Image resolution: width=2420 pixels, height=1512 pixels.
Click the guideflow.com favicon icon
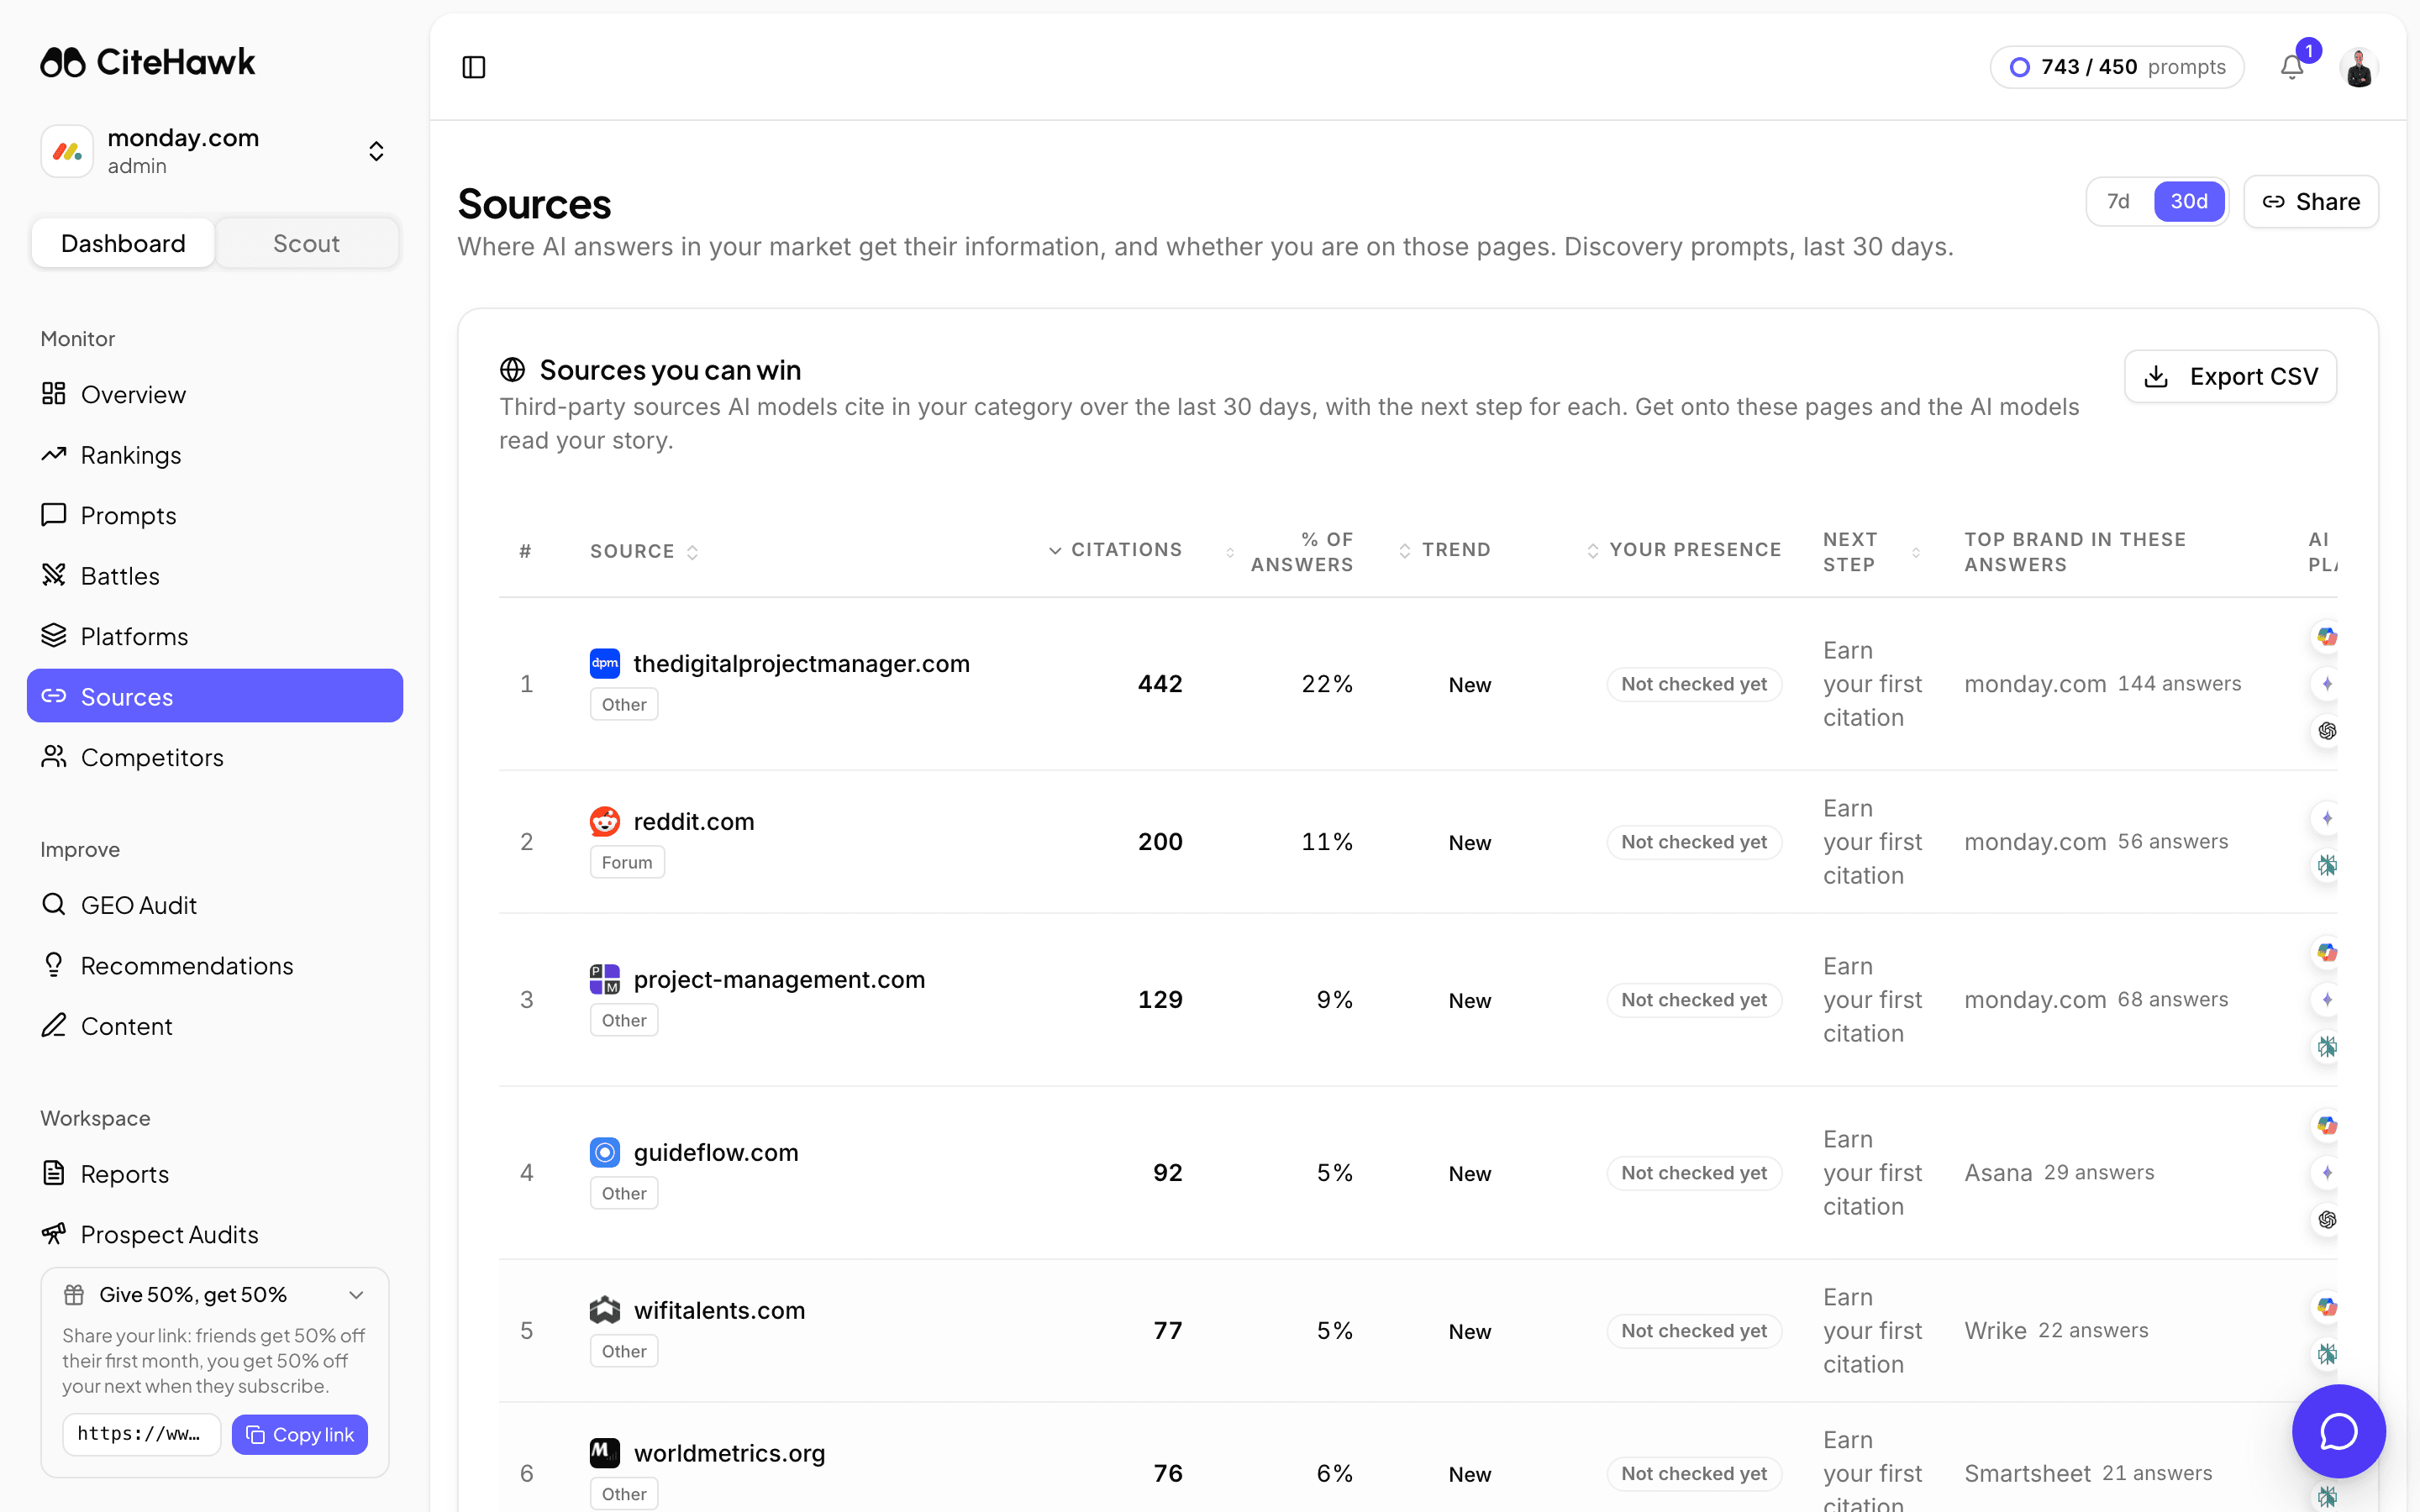(605, 1152)
